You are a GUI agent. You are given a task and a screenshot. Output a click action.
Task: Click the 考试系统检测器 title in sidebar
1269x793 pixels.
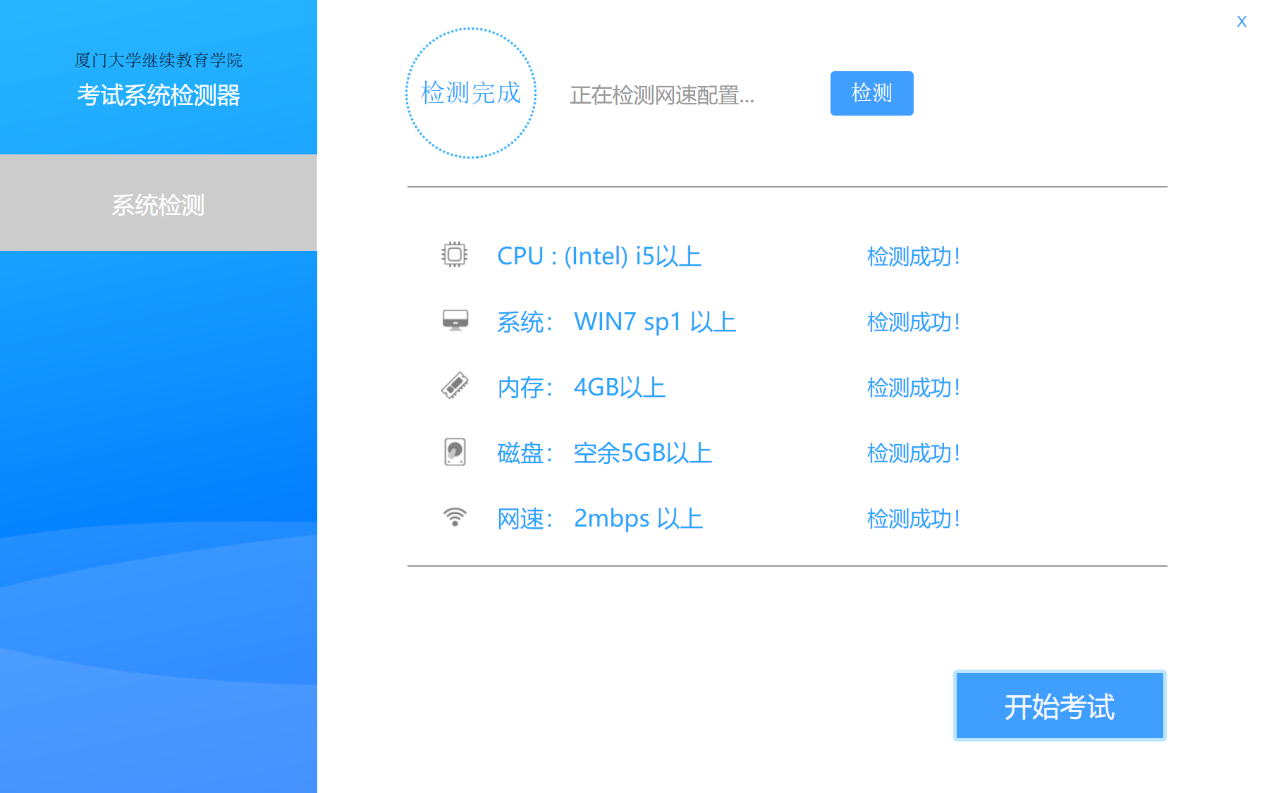pos(158,95)
